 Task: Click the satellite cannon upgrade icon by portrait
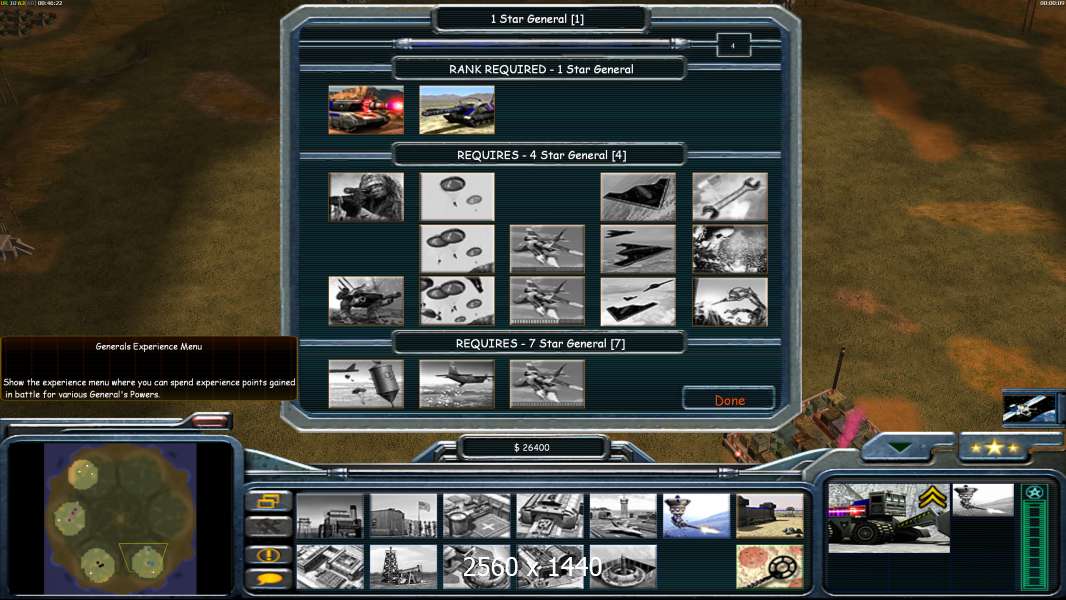(x=983, y=500)
